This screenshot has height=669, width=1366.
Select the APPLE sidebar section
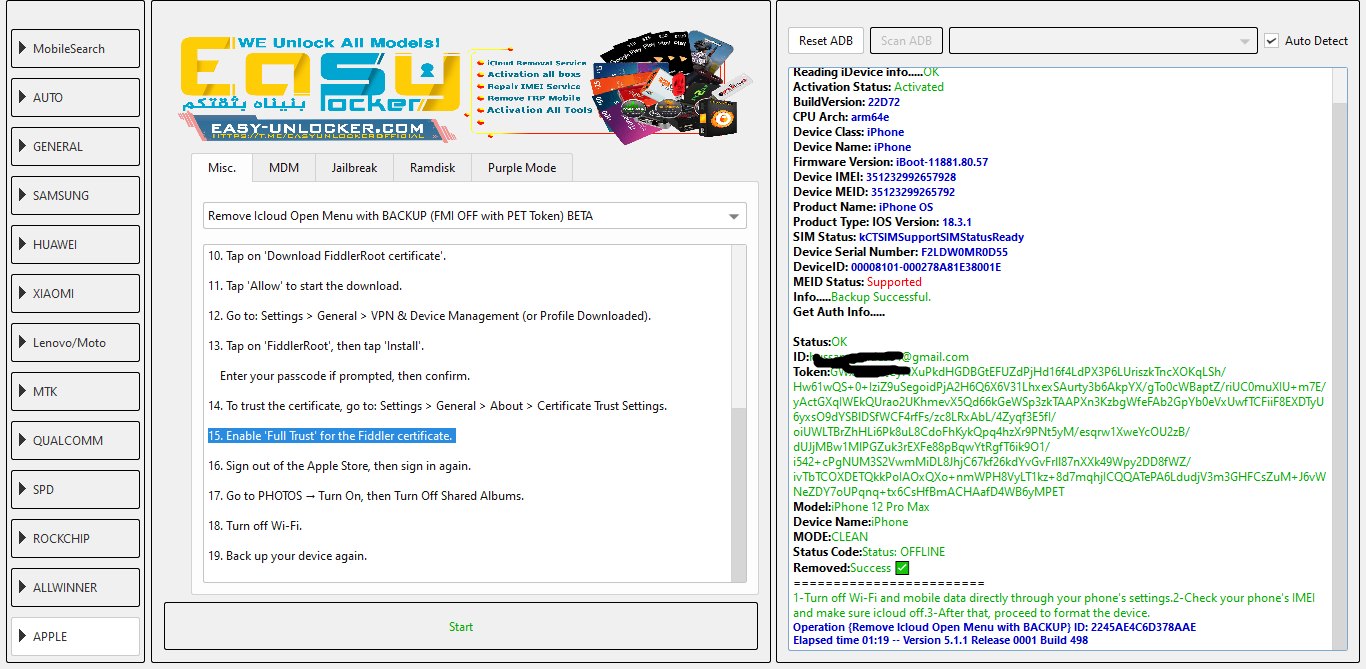[x=75, y=636]
